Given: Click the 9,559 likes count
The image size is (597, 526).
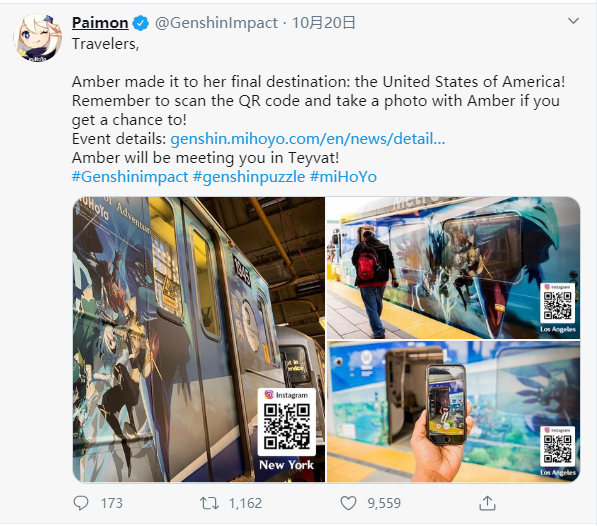Looking at the screenshot, I should click(x=384, y=503).
